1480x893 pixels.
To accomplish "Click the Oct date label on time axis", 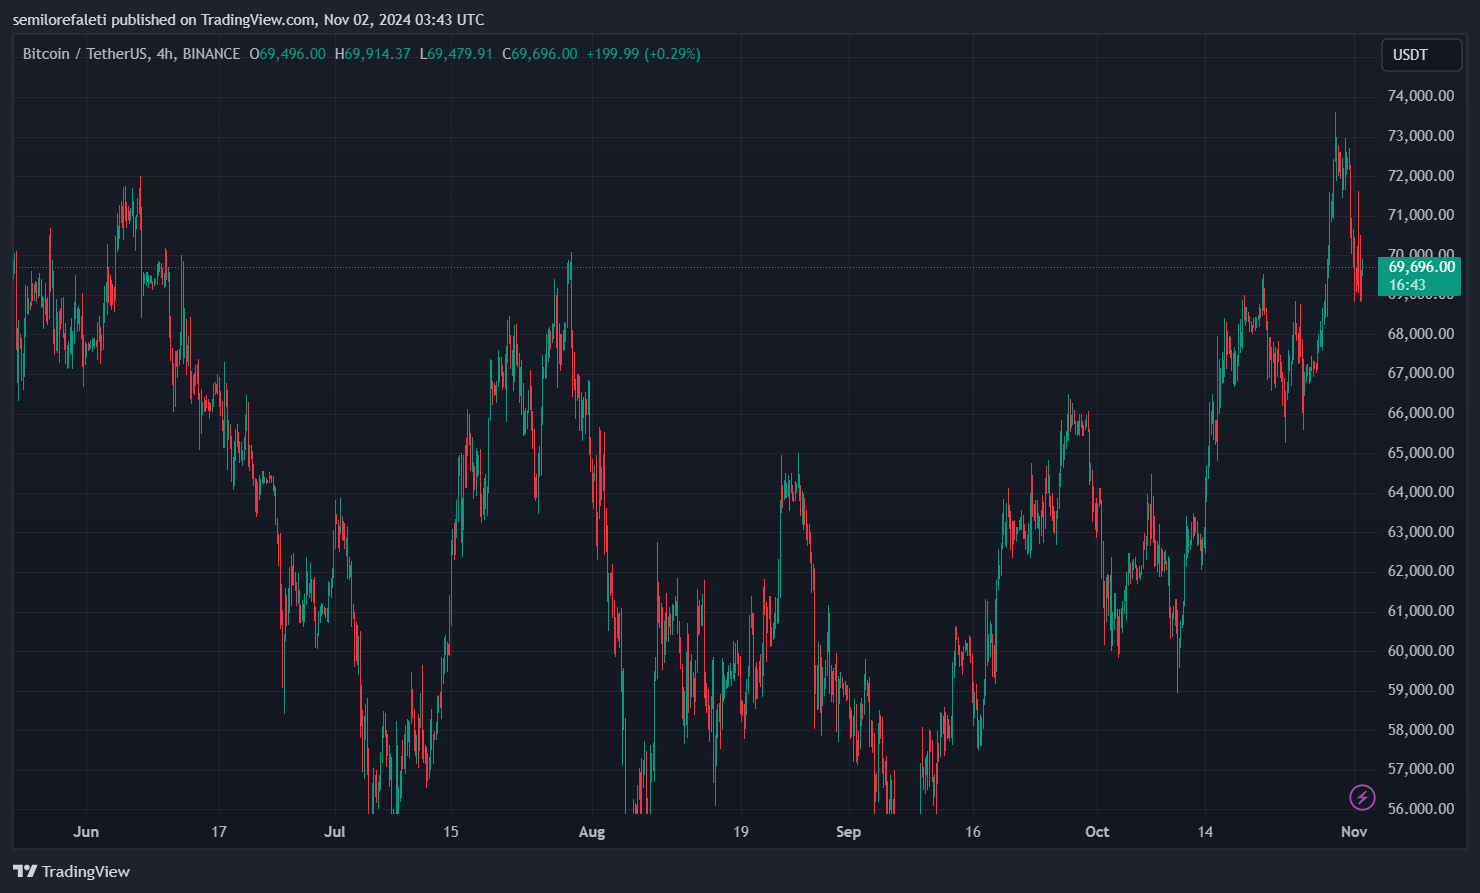I will [x=1097, y=832].
